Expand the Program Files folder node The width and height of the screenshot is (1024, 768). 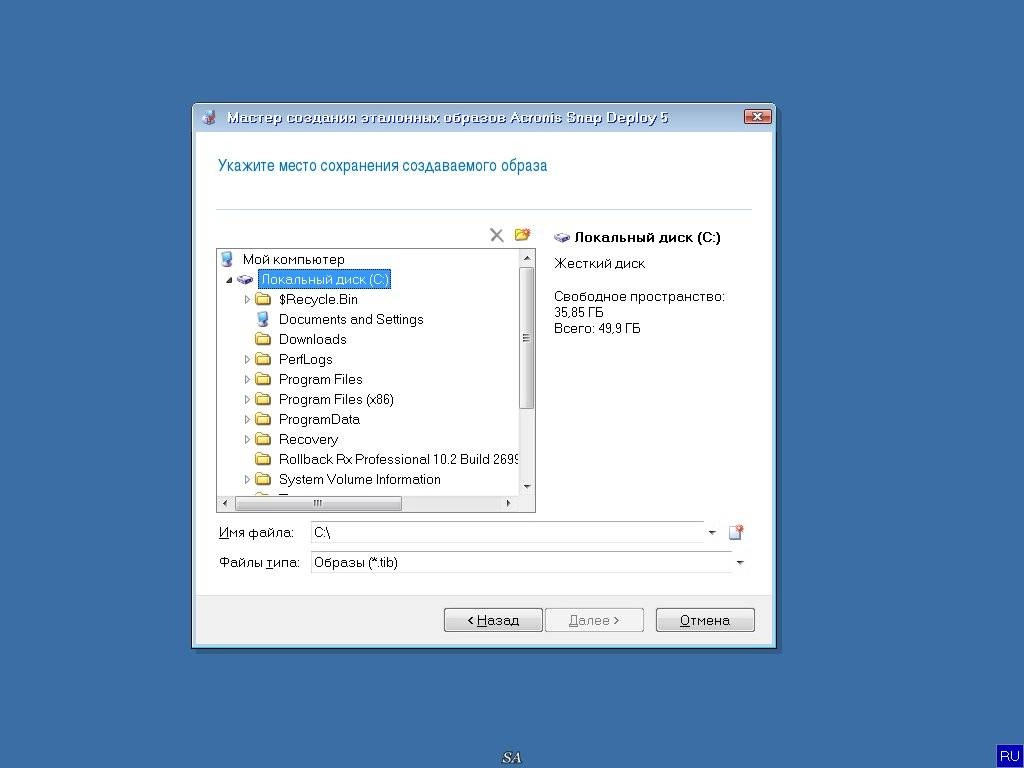[247, 379]
